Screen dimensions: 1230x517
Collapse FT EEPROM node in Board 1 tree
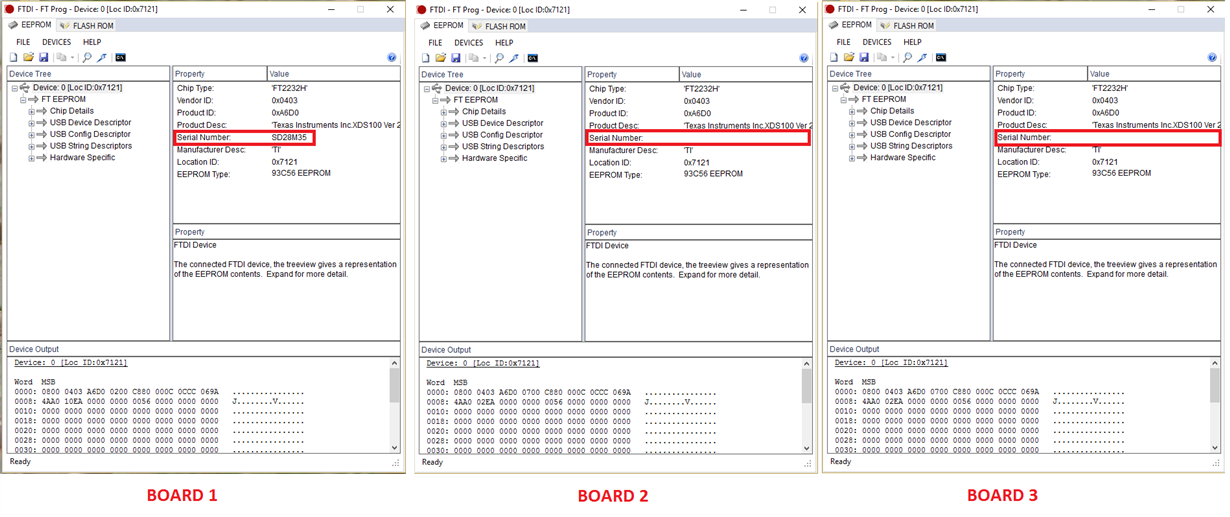click(x=23, y=100)
